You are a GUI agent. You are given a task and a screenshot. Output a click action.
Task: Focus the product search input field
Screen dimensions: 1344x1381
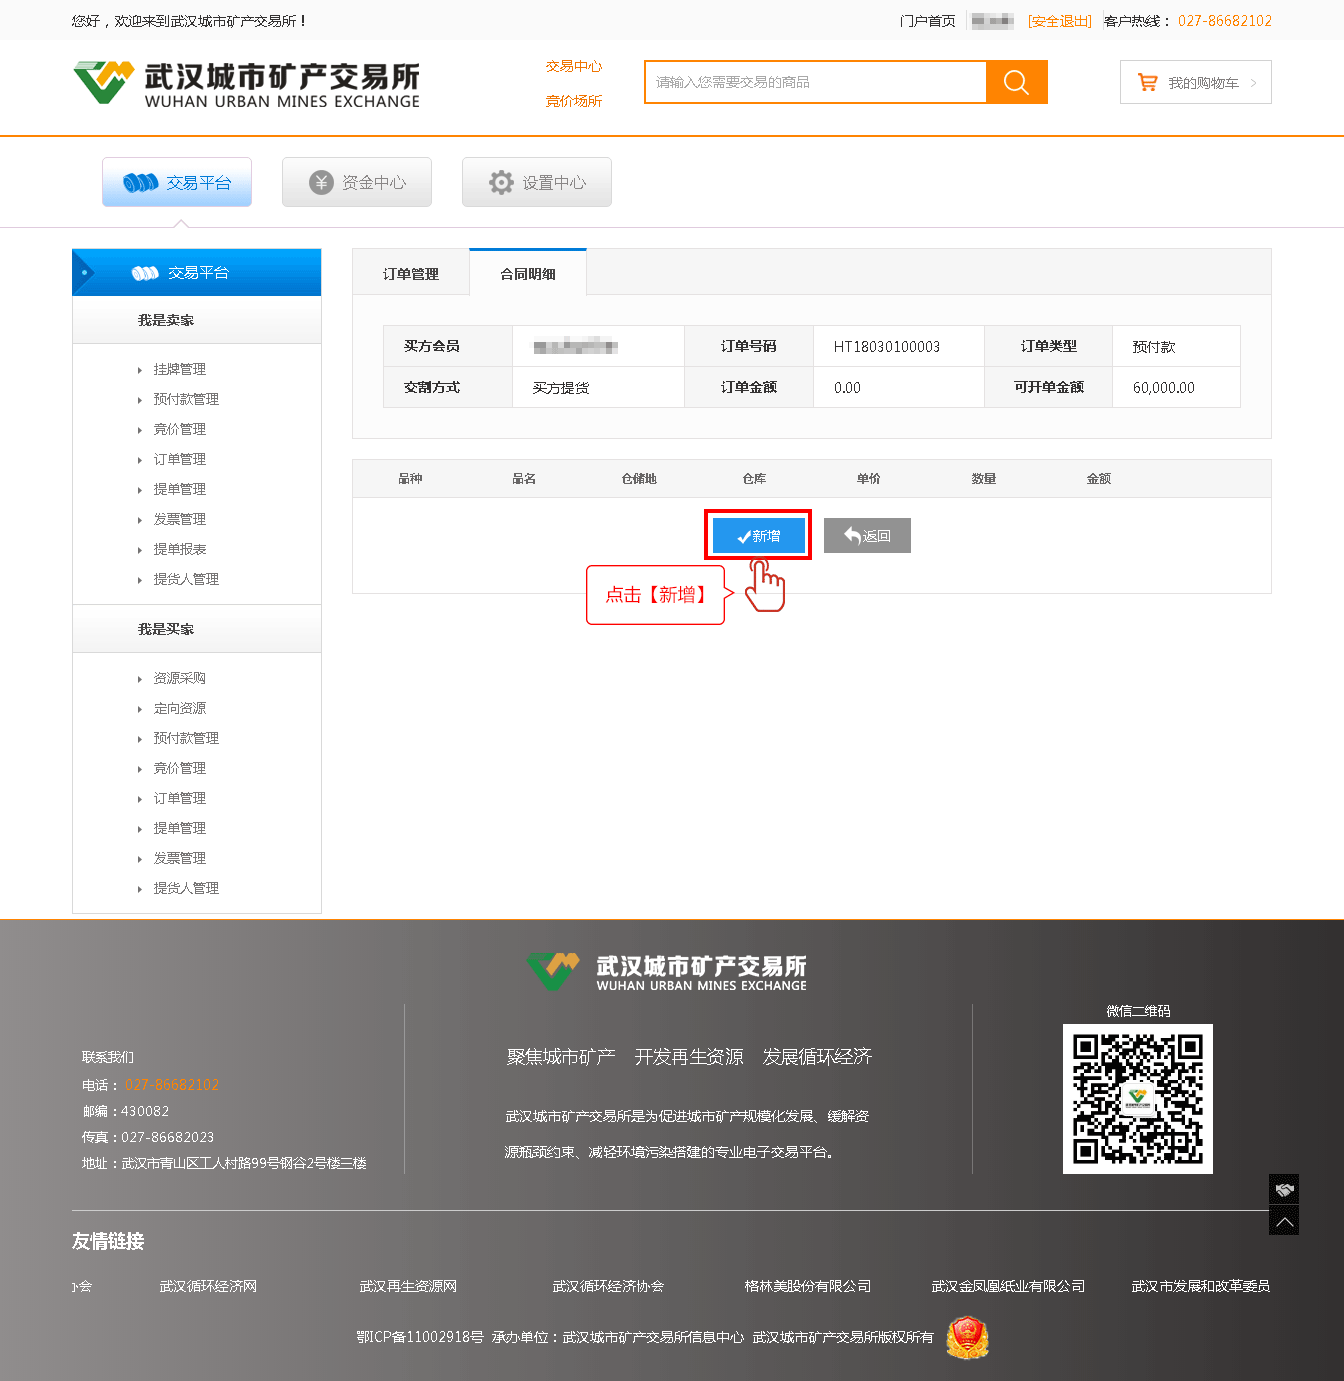pyautogui.click(x=815, y=82)
